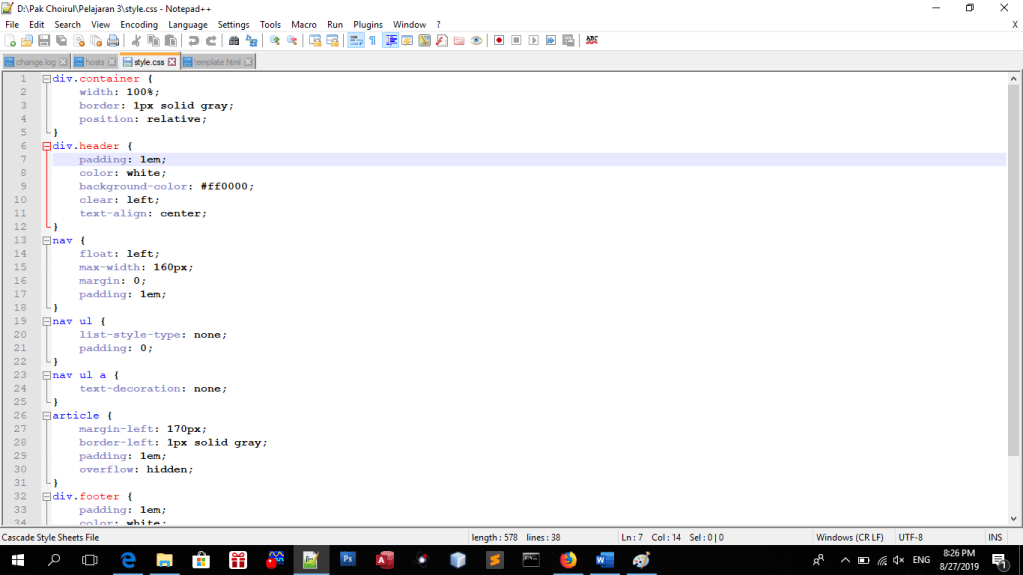This screenshot has height=575, width=1023.
Task: Click the Zoom In toolbar icon
Action: click(x=275, y=41)
